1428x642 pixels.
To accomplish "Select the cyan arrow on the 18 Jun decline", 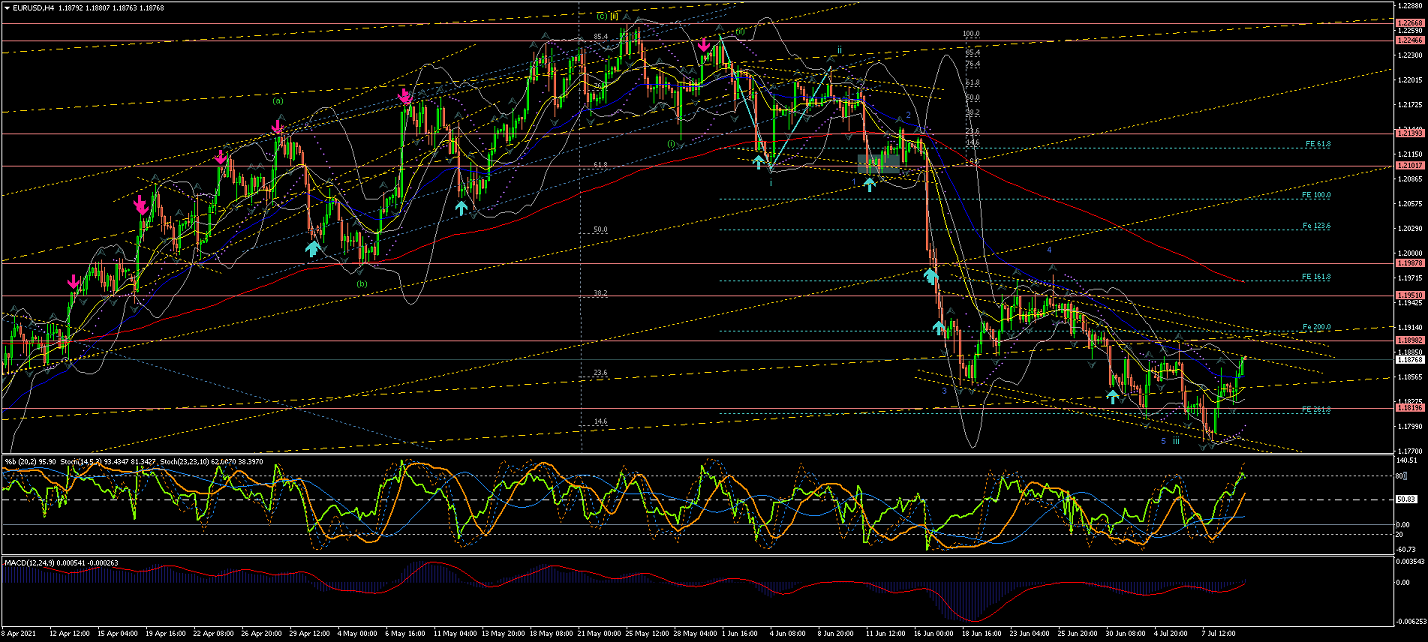I will 939,326.
